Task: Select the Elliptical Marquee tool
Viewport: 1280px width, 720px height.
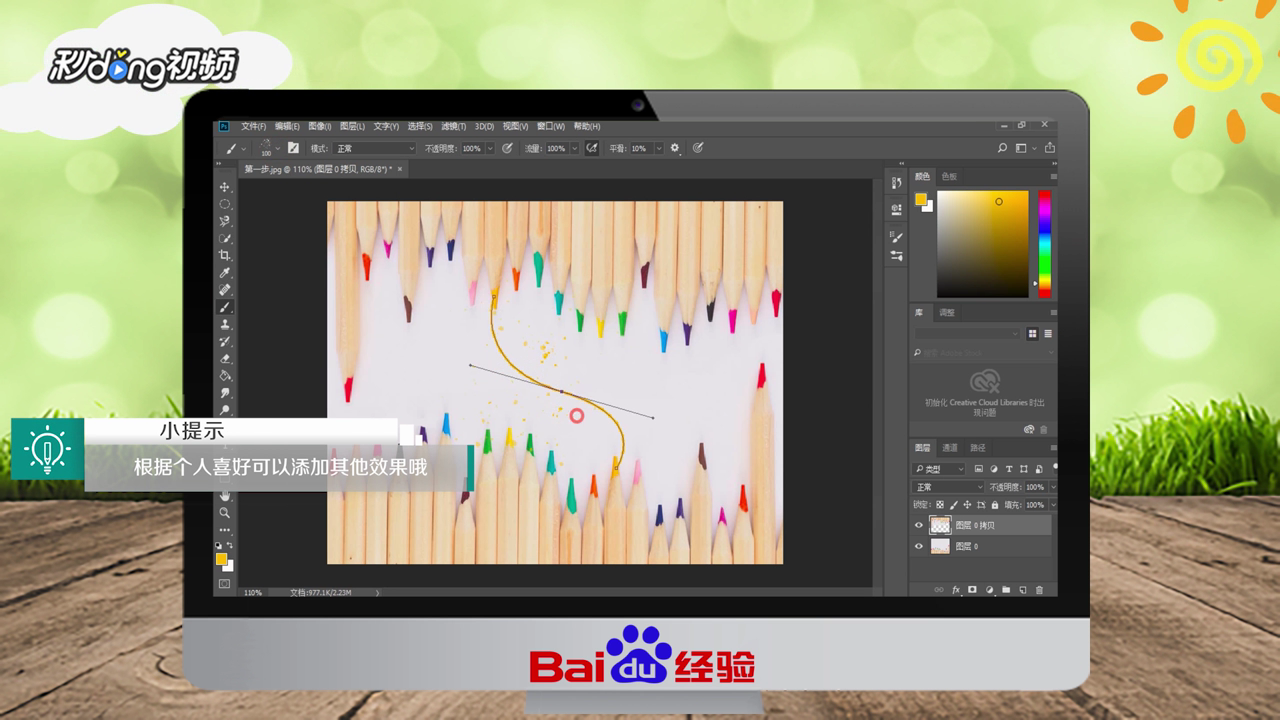Action: point(225,204)
